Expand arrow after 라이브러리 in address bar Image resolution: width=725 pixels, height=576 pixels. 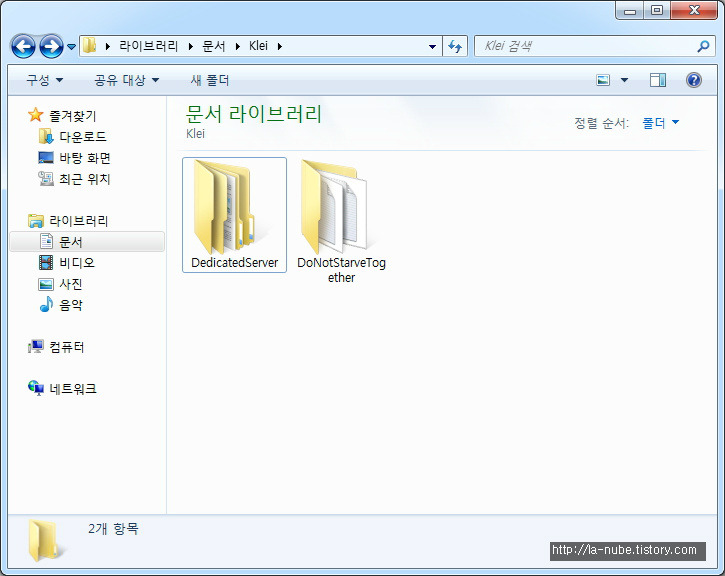pyautogui.click(x=190, y=46)
